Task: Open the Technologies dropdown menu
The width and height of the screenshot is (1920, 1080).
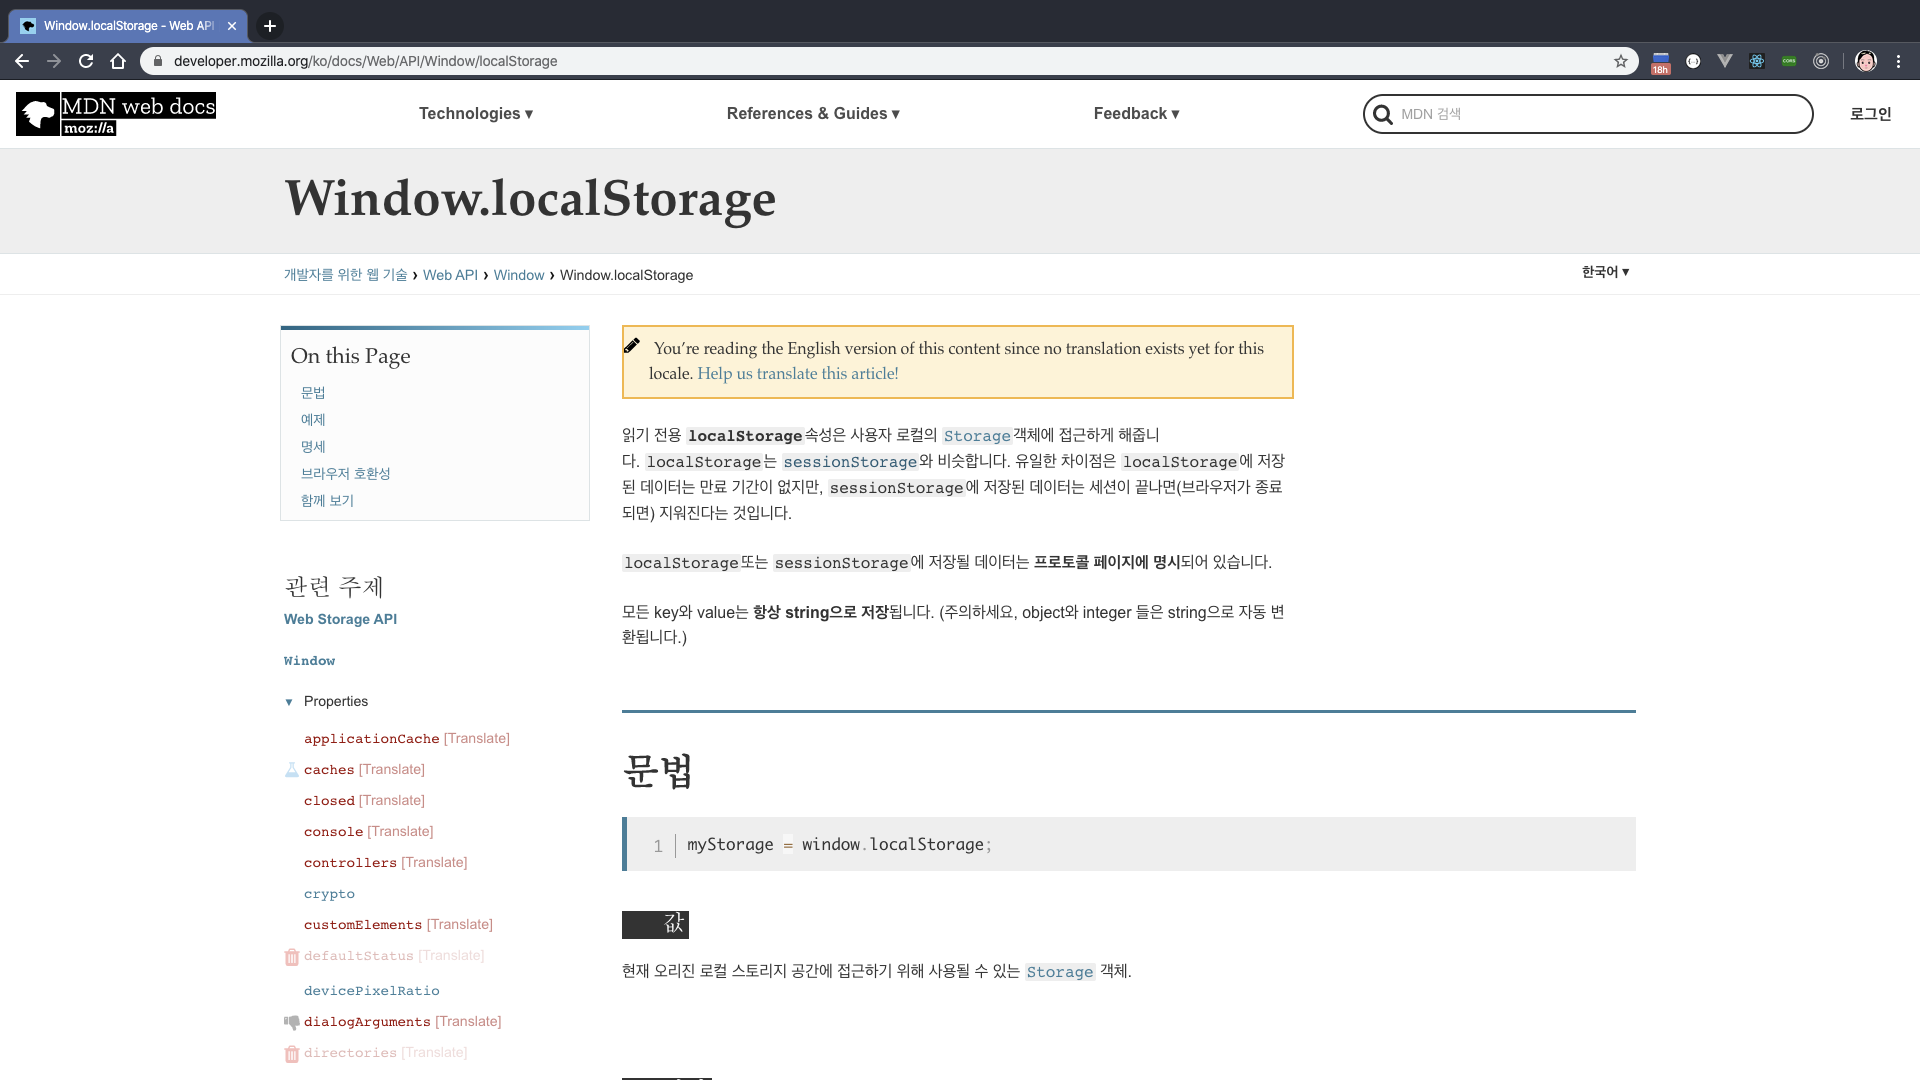Action: pos(475,114)
